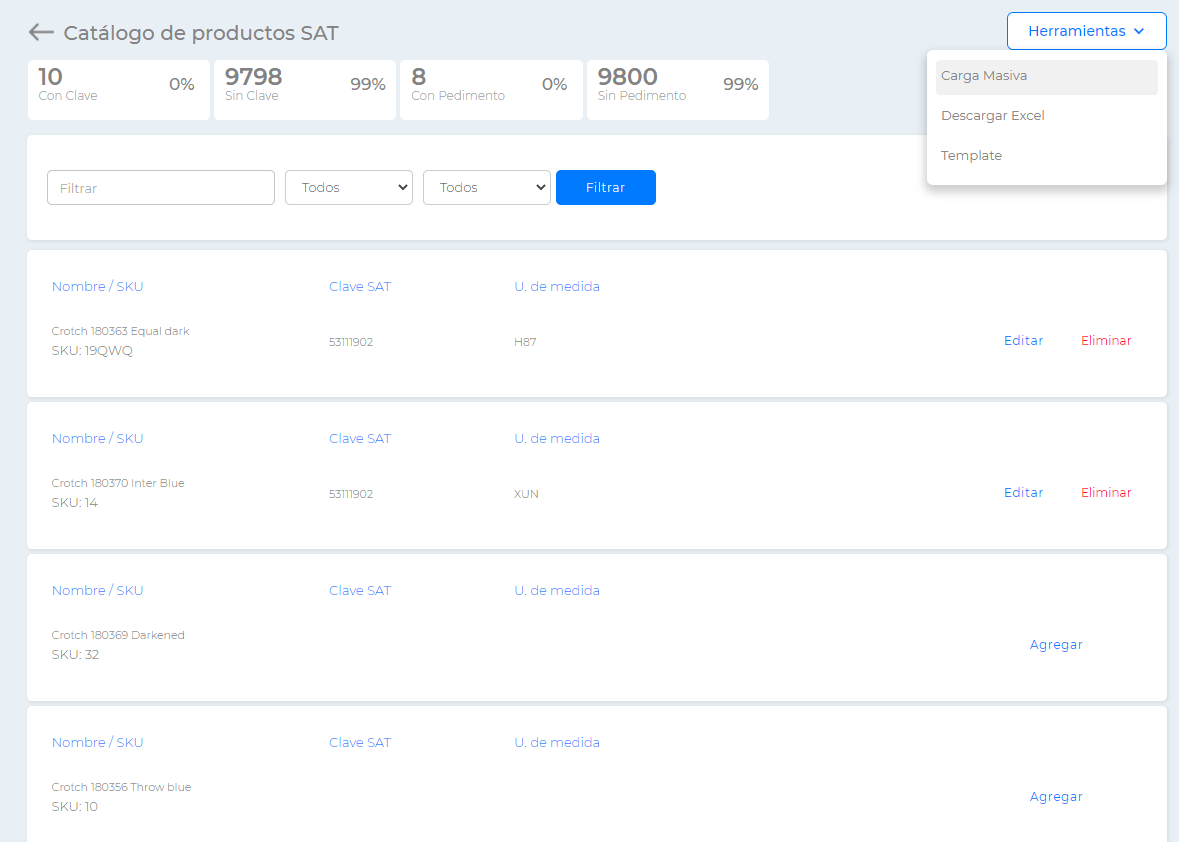Click Nombre / SKU header in Equal dark card
The height and width of the screenshot is (842, 1179).
pos(97,286)
